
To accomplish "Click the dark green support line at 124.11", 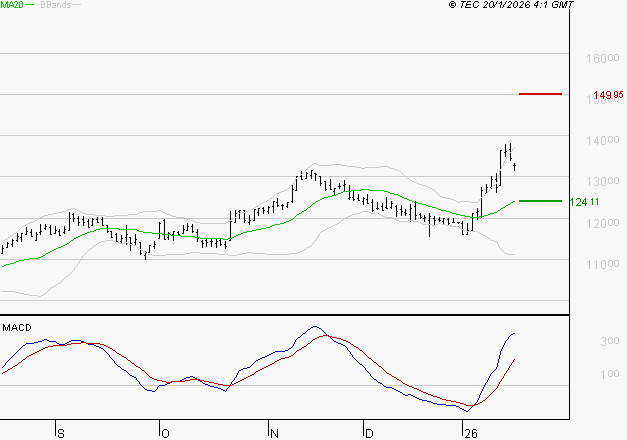I will (540, 201).
